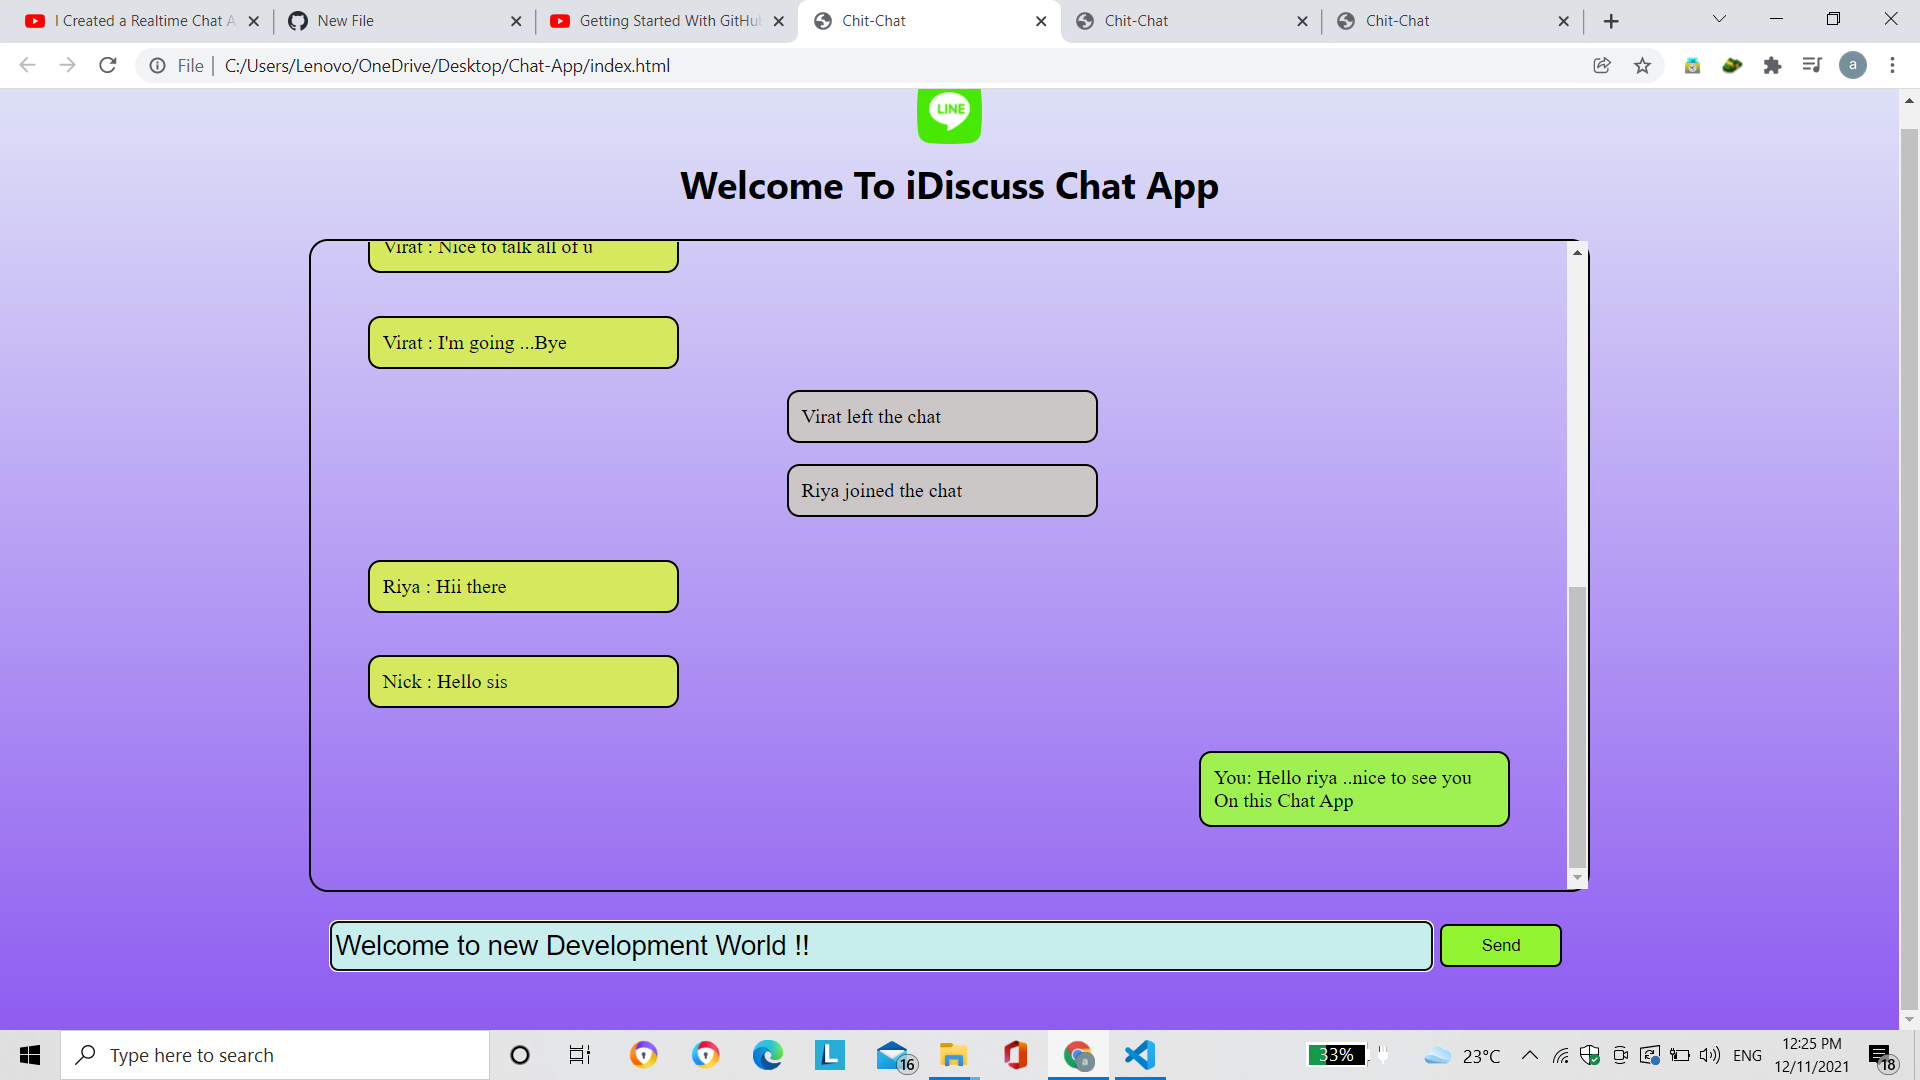The height and width of the screenshot is (1080, 1920).
Task: Open the browser tab search dropdown arrow
Action: click(x=1717, y=18)
